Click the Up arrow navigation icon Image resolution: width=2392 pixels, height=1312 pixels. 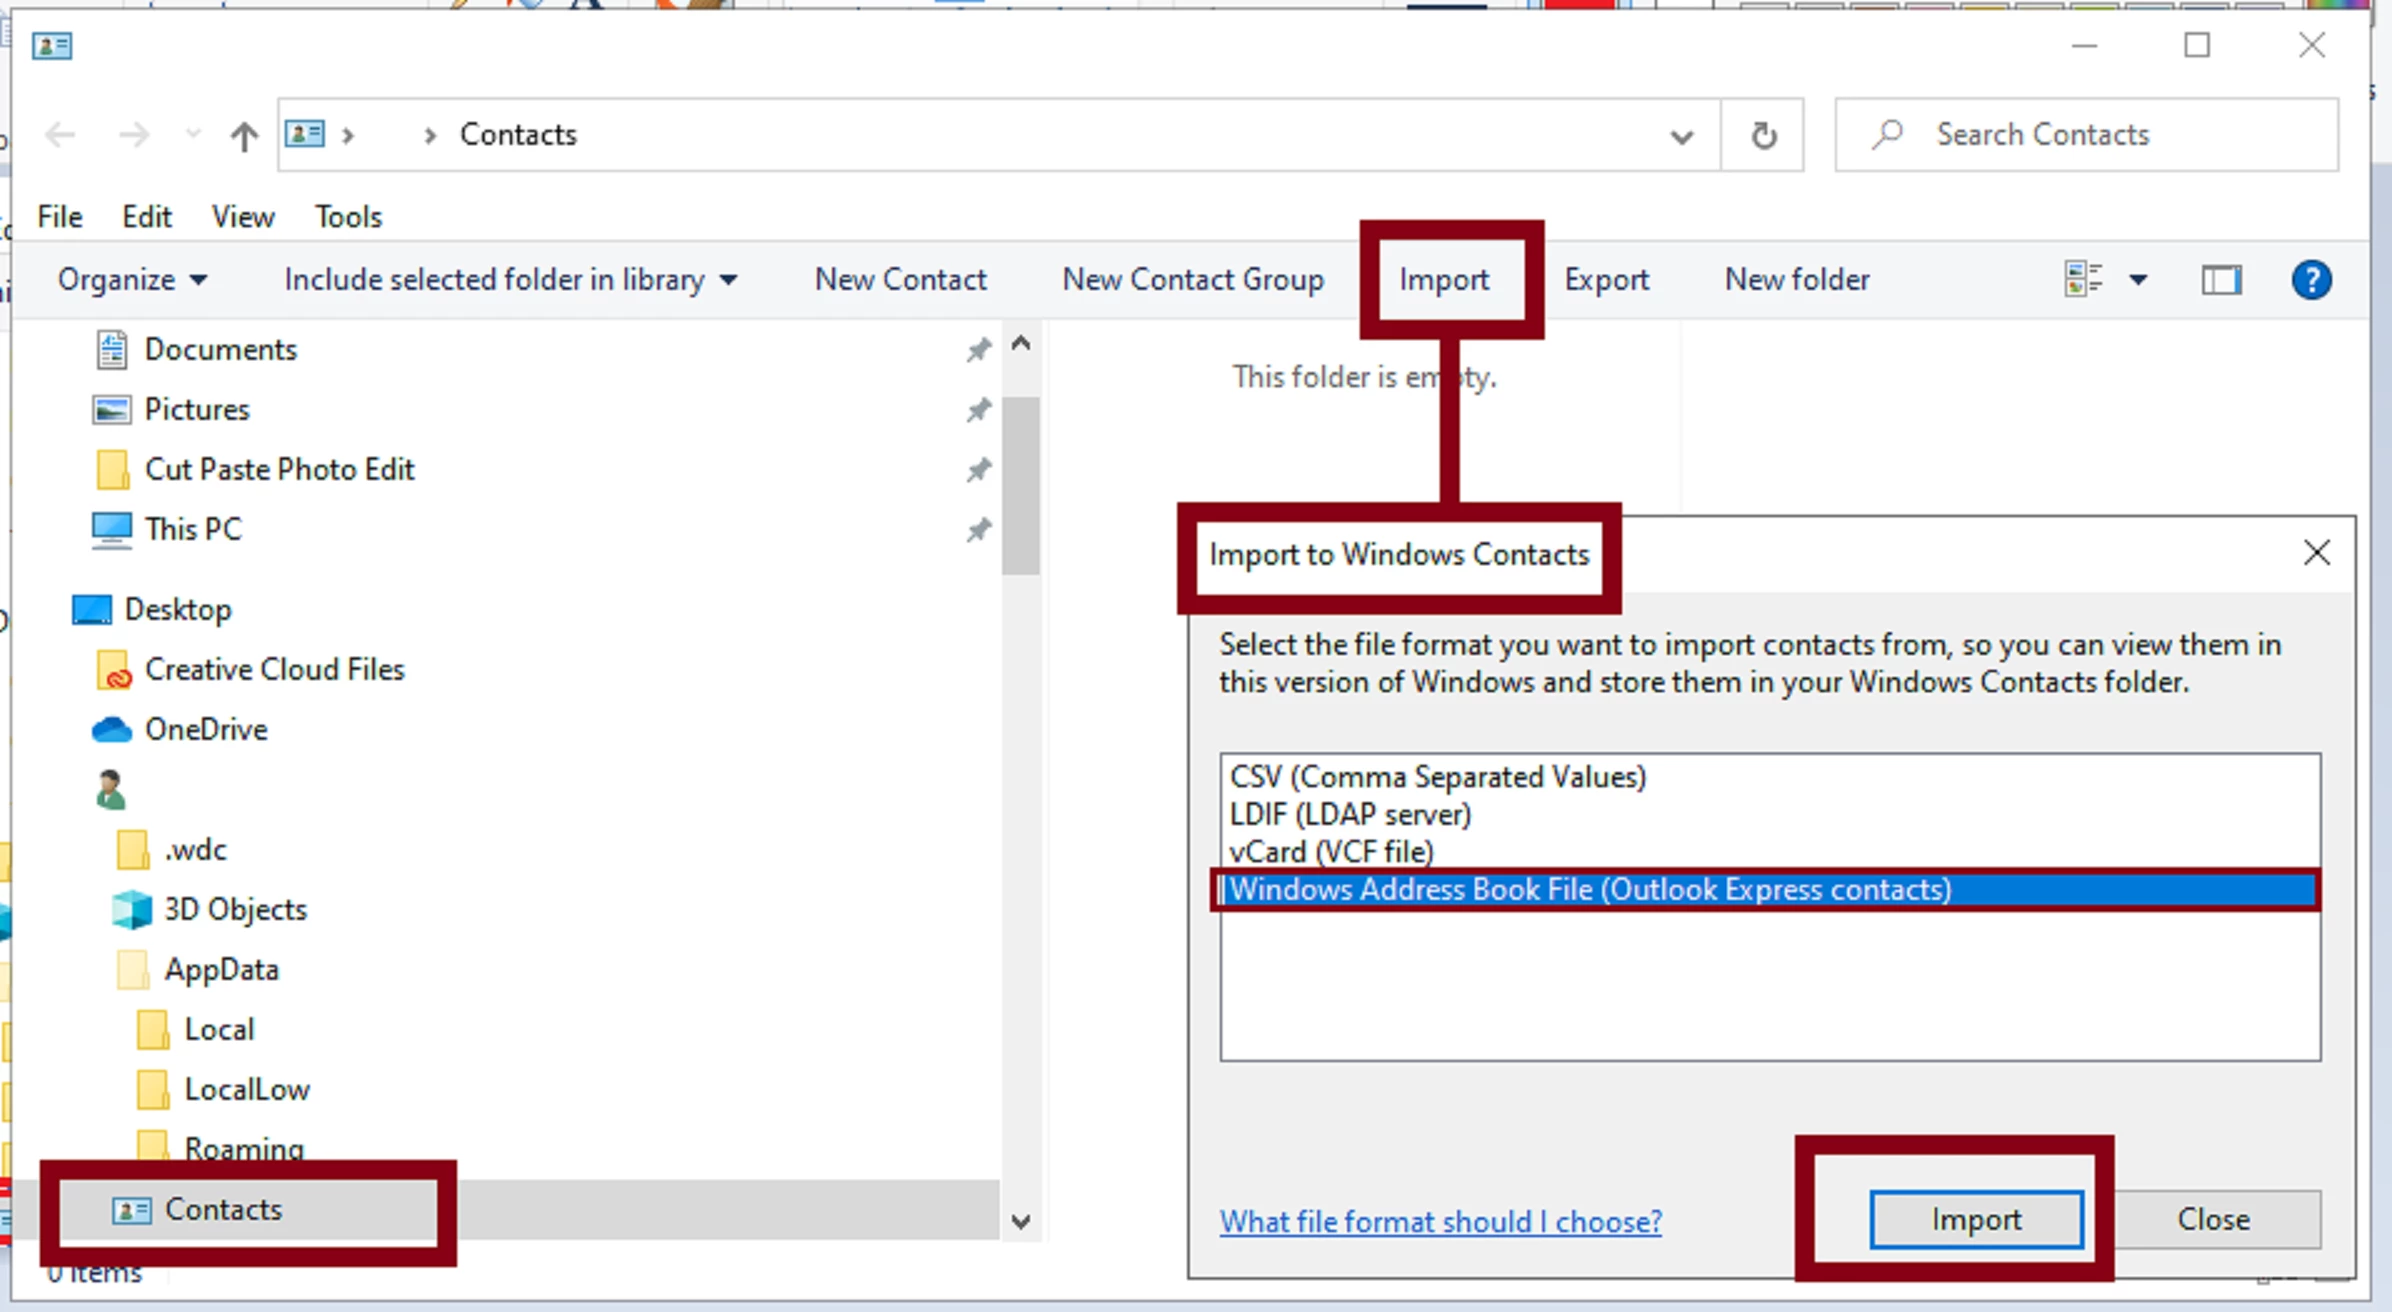[x=244, y=135]
